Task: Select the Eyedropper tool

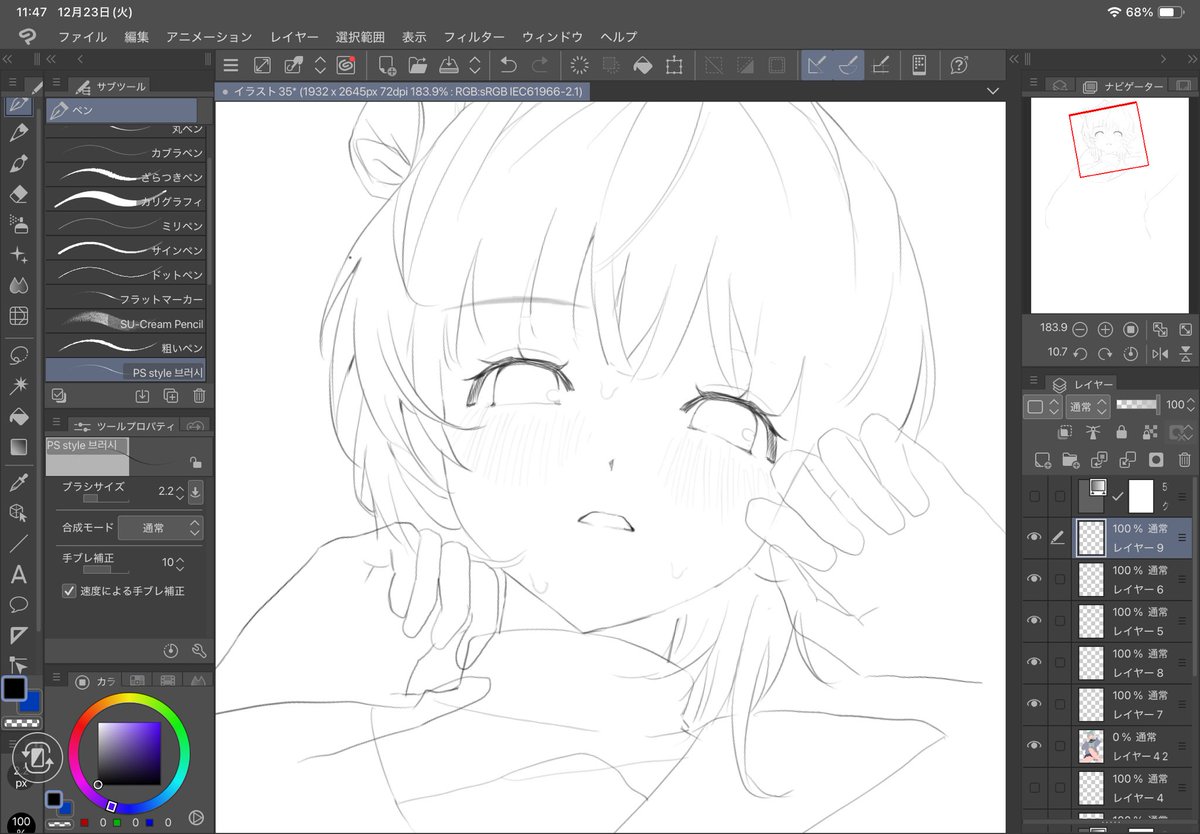Action: coord(18,484)
